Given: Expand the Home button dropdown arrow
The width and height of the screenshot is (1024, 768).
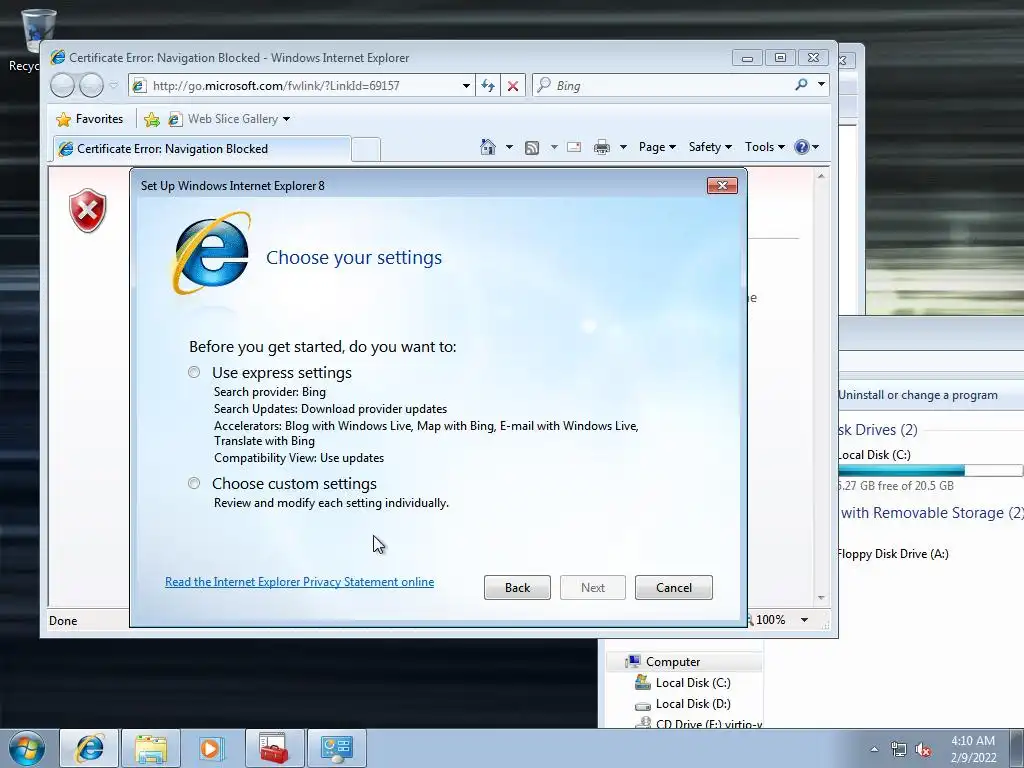Looking at the screenshot, I should click(509, 147).
